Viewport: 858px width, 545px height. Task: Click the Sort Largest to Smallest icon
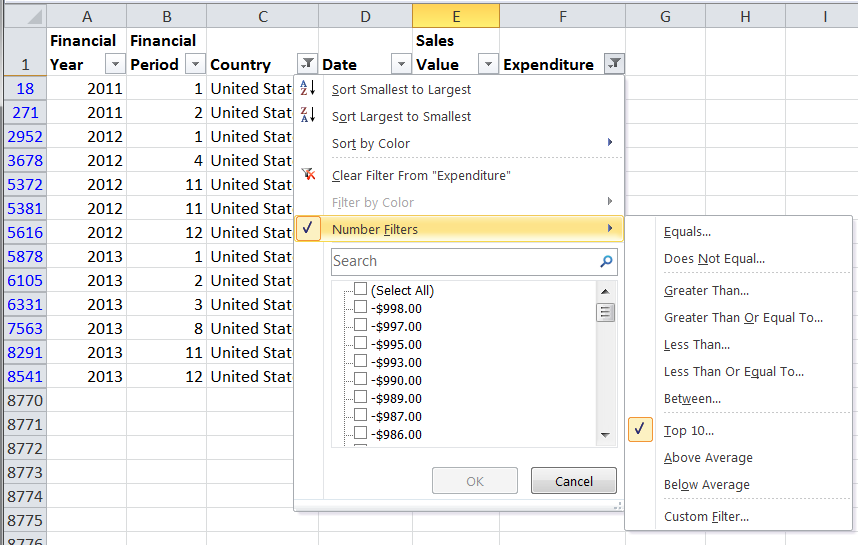[308, 116]
